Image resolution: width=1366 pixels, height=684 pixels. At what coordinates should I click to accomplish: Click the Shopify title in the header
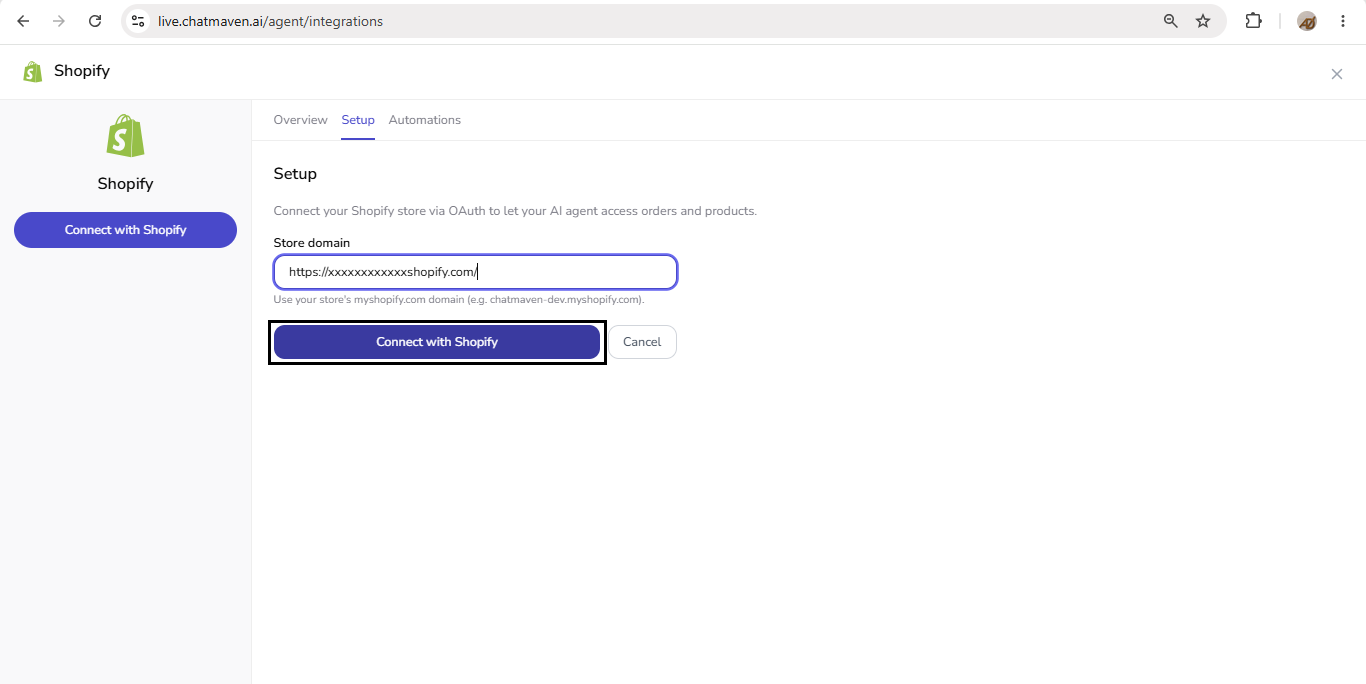point(82,71)
